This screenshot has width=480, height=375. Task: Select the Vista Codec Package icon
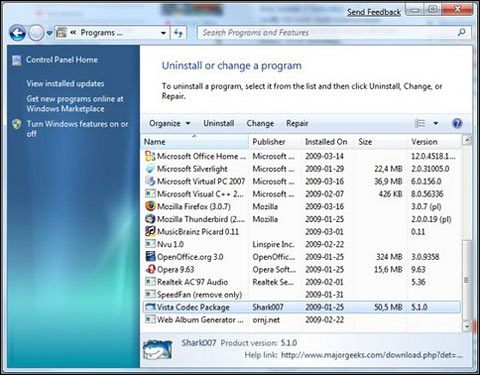(x=150, y=307)
